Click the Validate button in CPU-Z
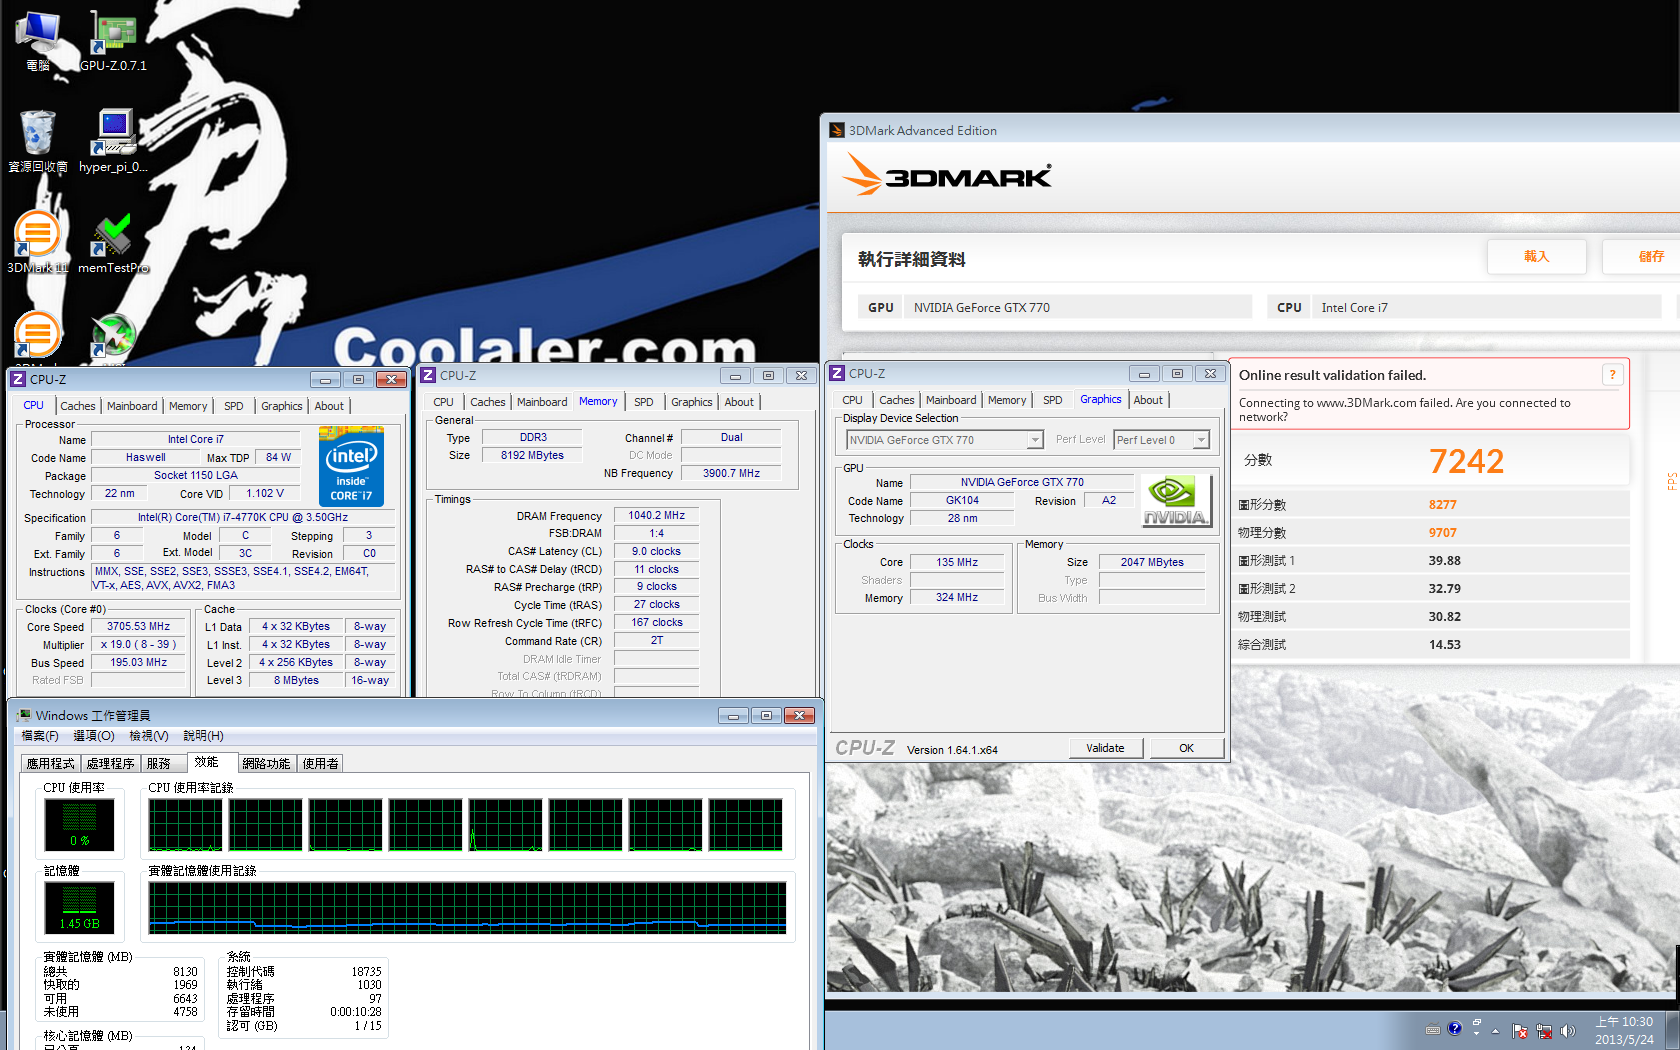This screenshot has width=1680, height=1050. (1105, 748)
